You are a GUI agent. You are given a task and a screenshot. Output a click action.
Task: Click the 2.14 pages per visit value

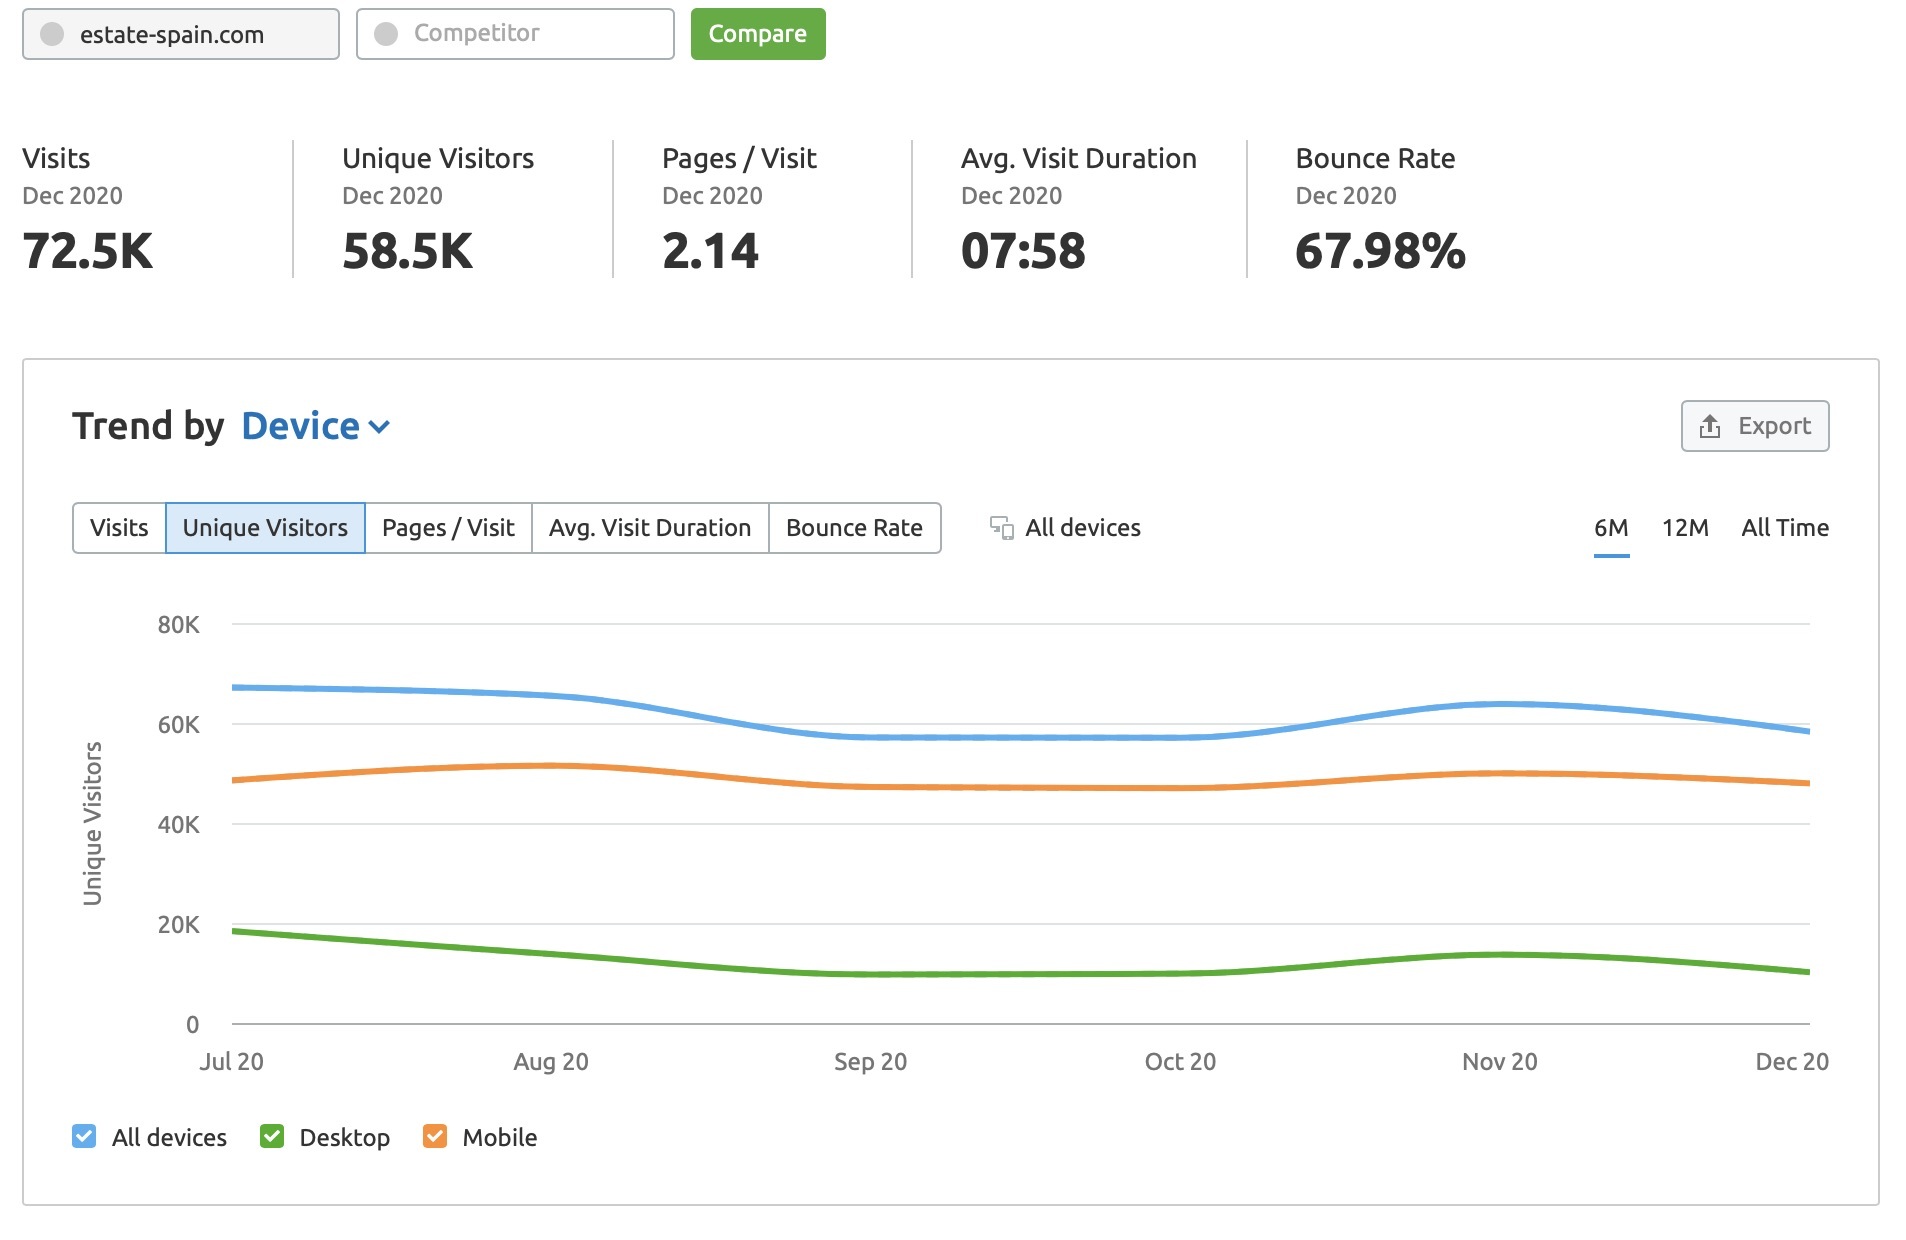click(x=710, y=250)
